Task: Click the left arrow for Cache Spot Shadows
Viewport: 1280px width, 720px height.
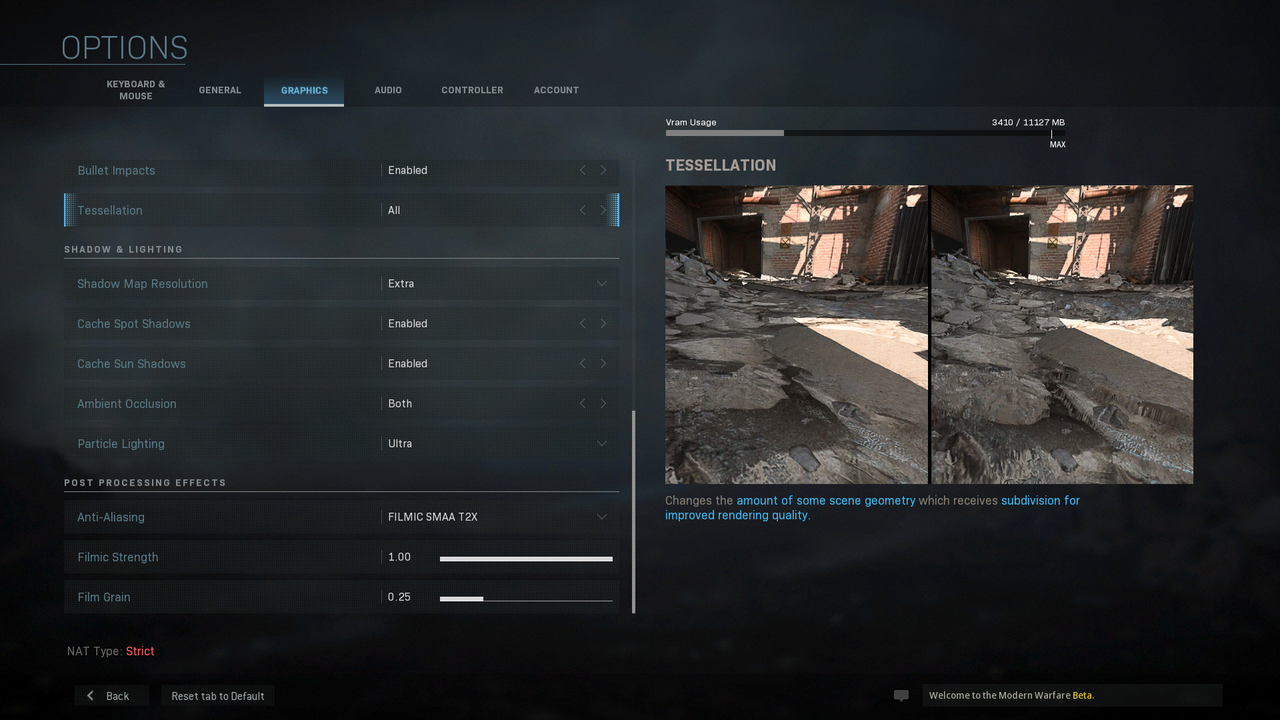Action: point(583,324)
